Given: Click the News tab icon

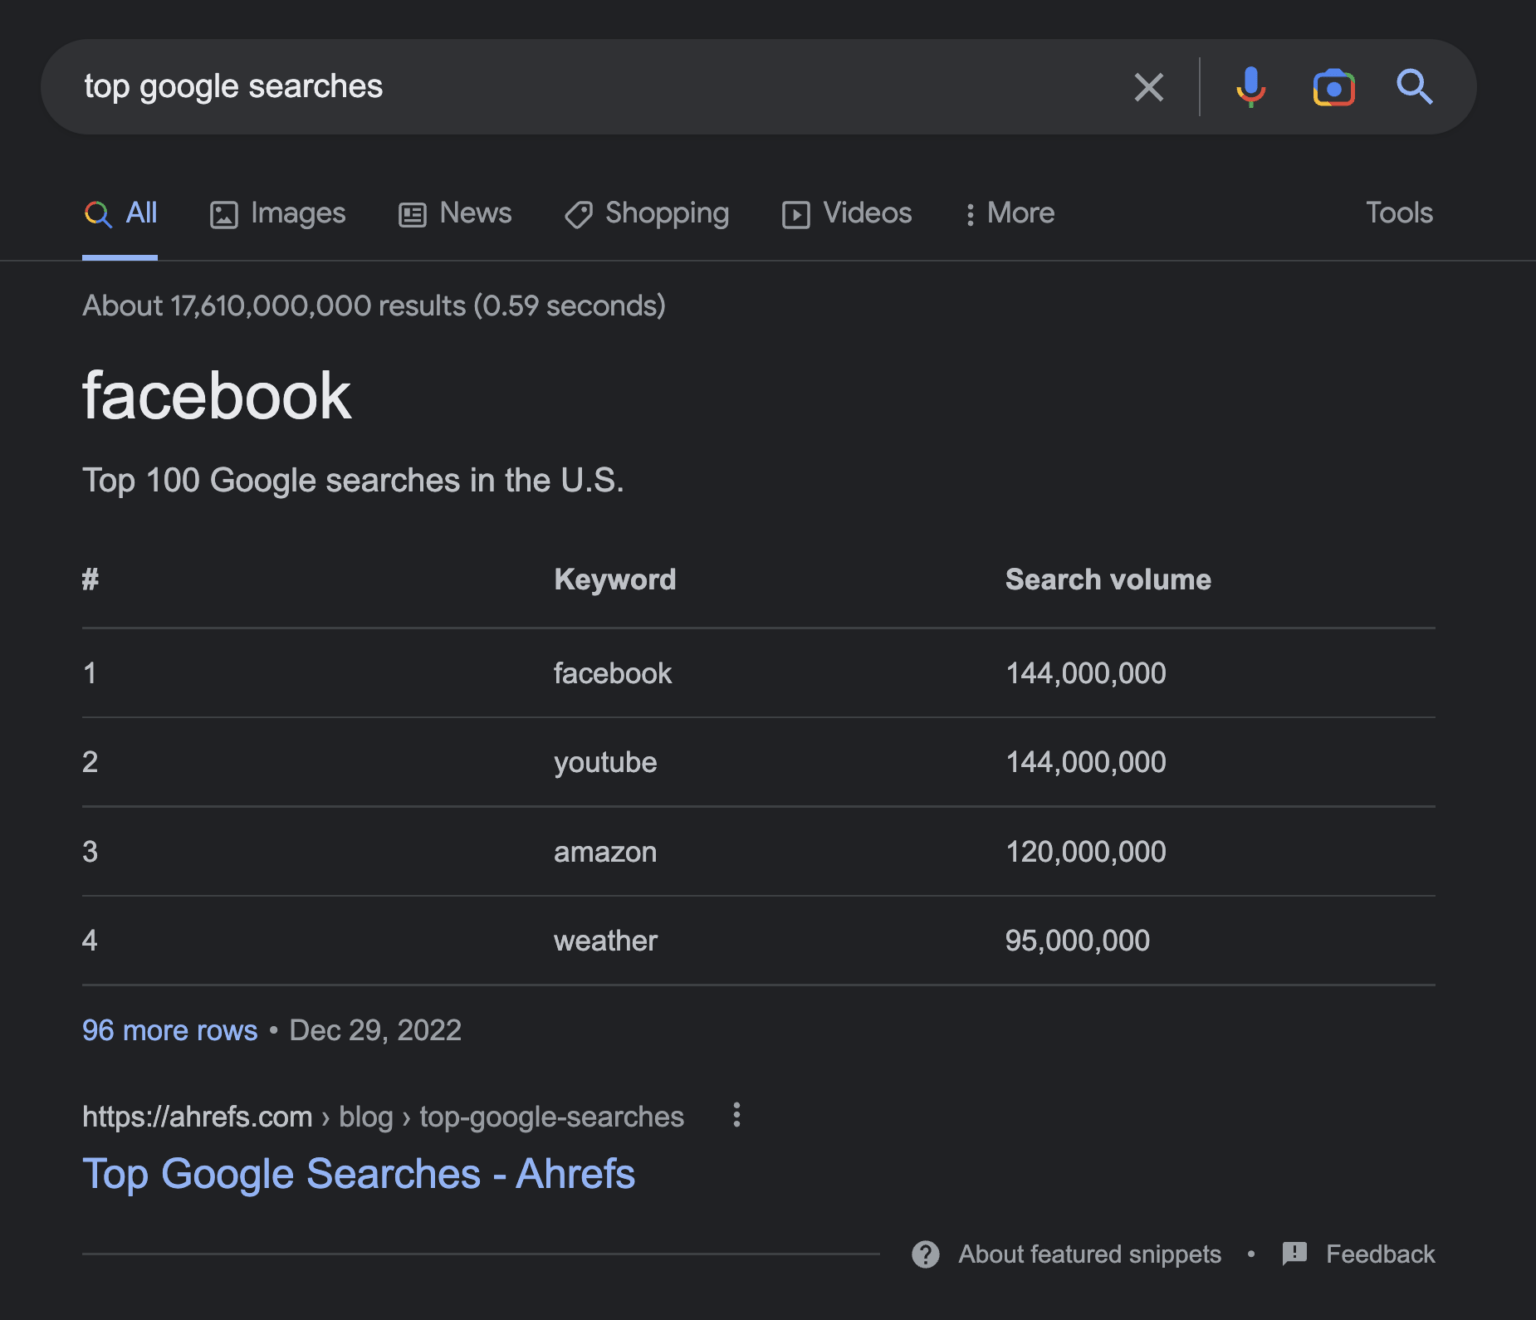Looking at the screenshot, I should point(412,213).
